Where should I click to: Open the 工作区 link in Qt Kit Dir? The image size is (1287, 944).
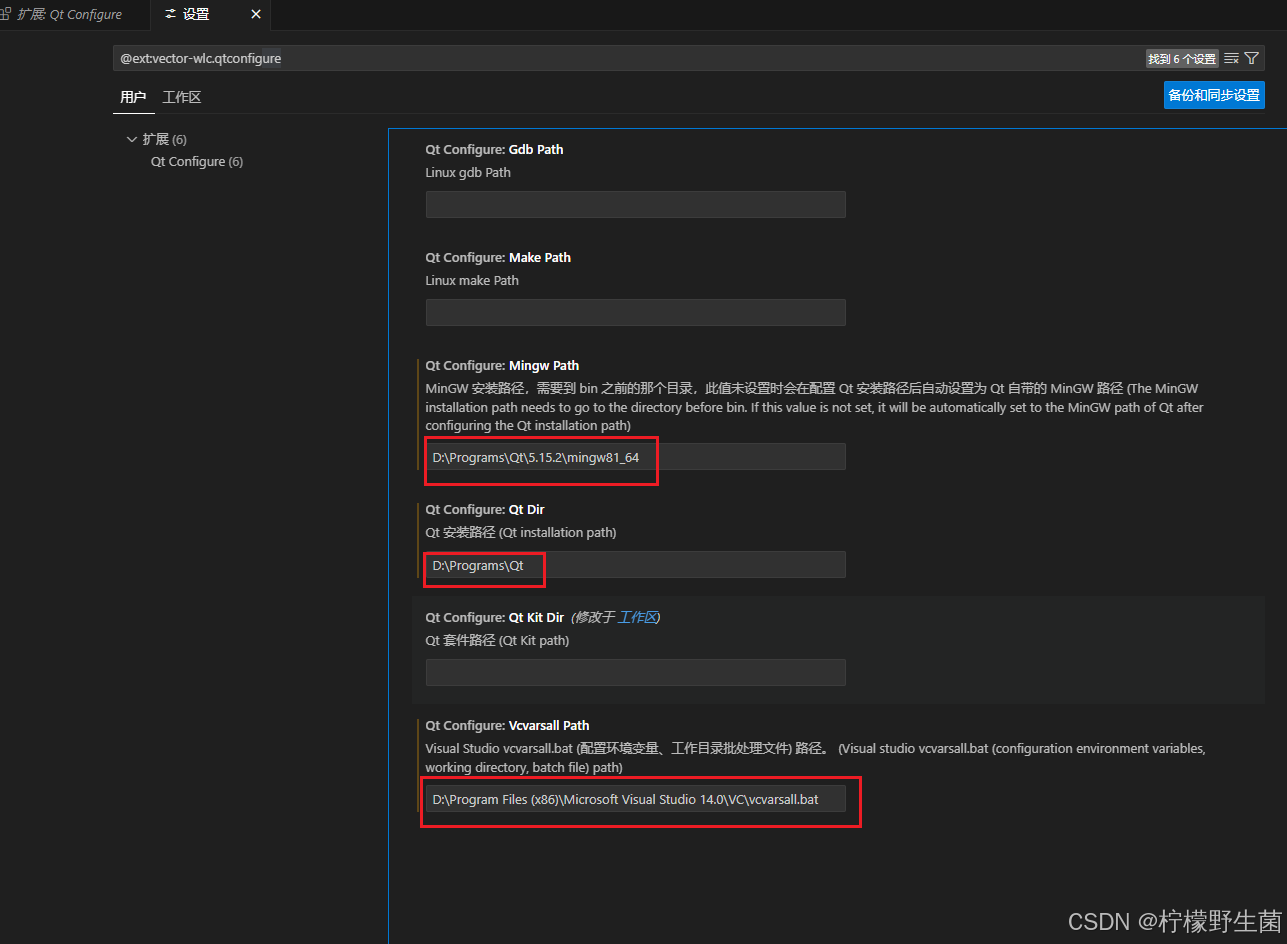click(x=637, y=617)
